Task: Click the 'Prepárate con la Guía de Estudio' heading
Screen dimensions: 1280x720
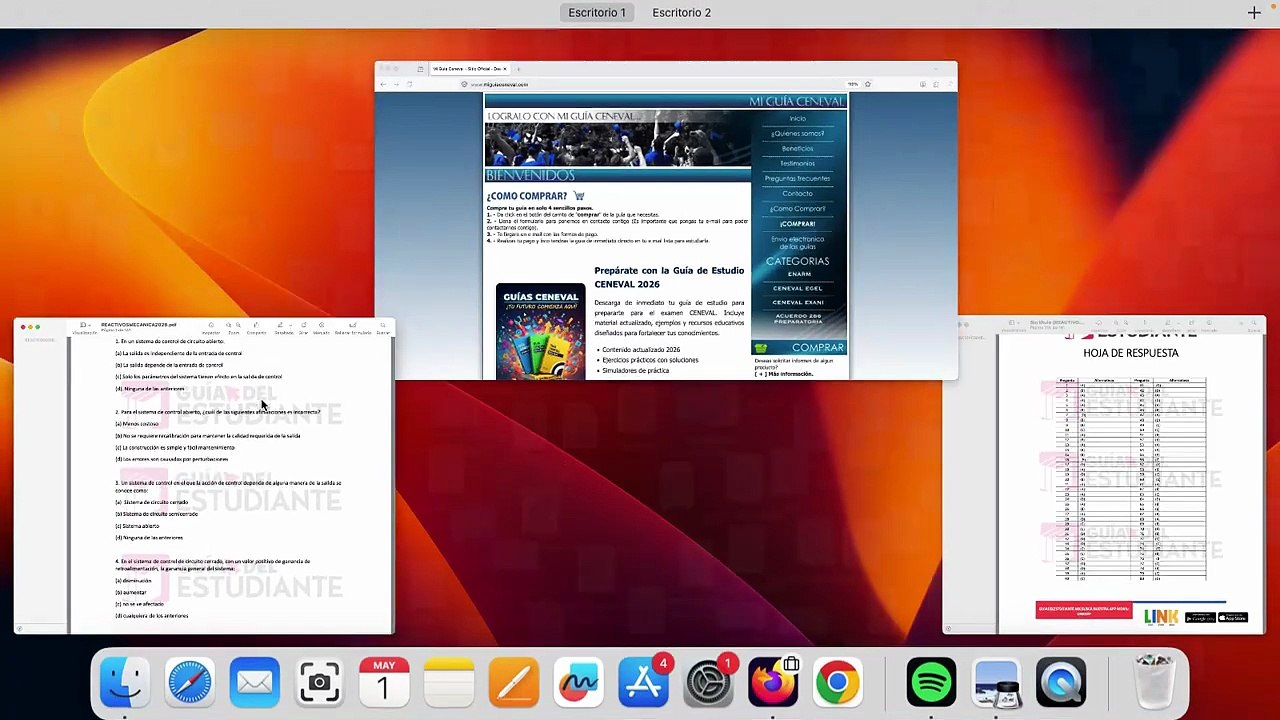Action: coord(669,277)
